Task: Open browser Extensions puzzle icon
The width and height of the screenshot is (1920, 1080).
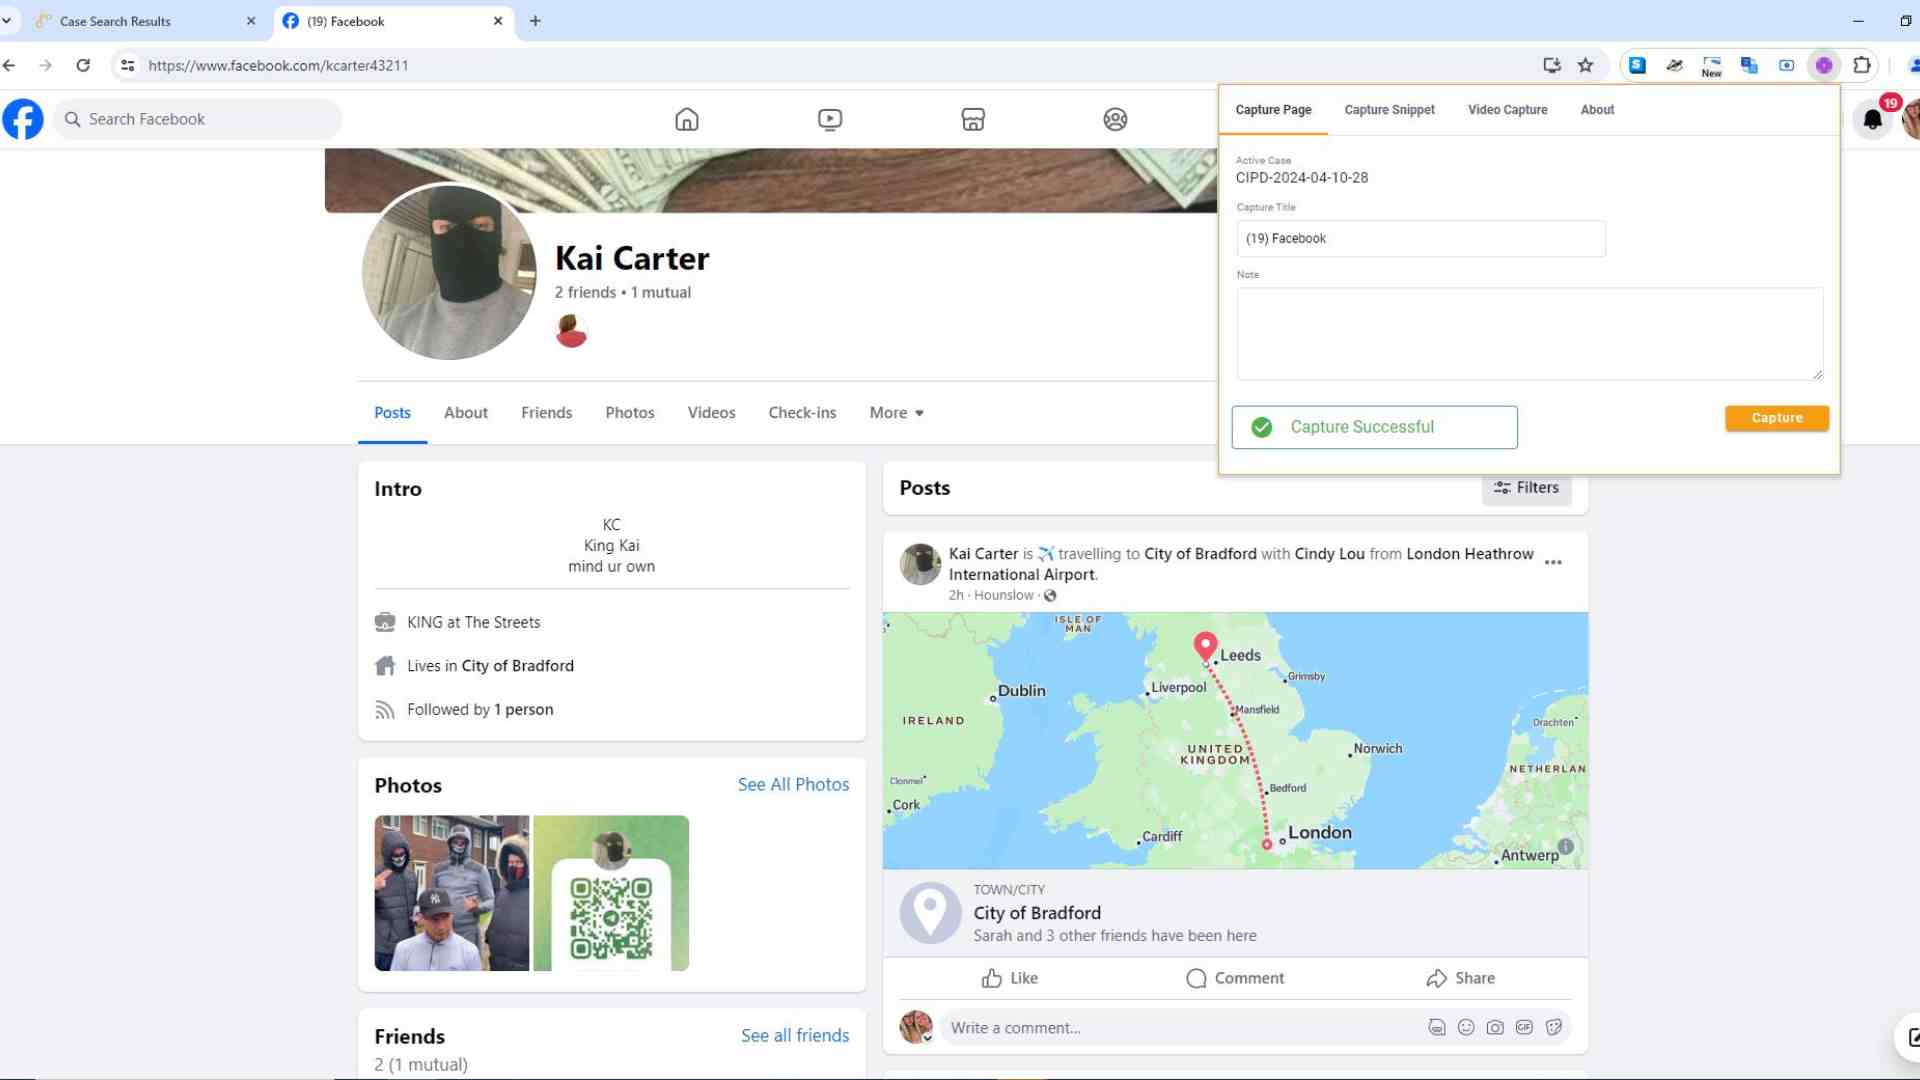Action: (x=1861, y=65)
